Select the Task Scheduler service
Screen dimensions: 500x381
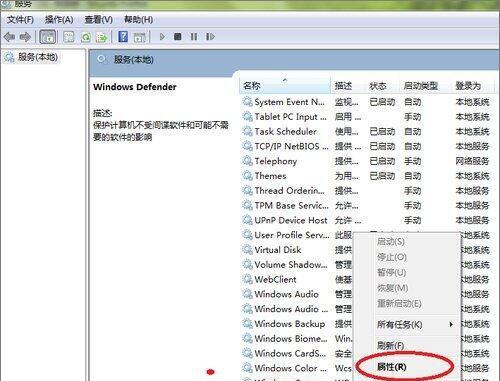click(x=367, y=131)
